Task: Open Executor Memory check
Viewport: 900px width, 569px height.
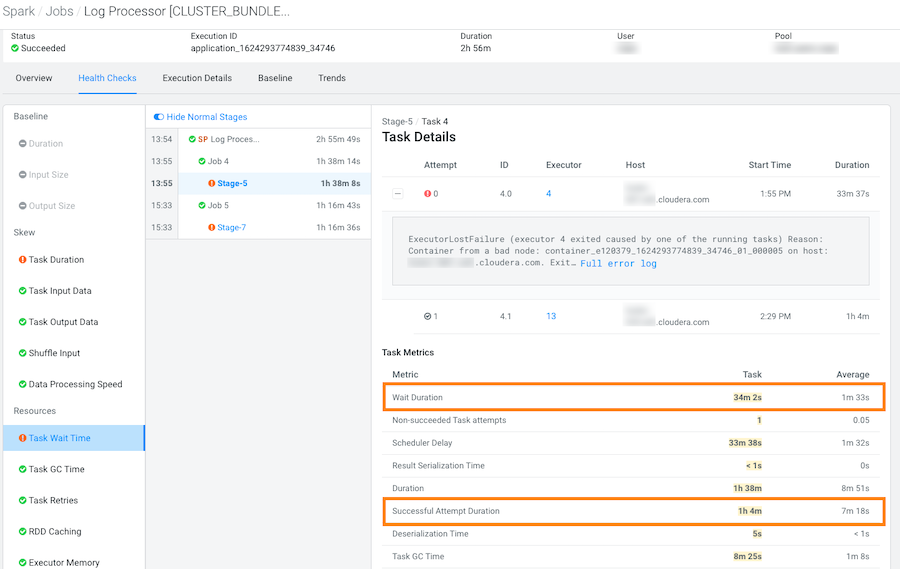Action: coord(64,563)
